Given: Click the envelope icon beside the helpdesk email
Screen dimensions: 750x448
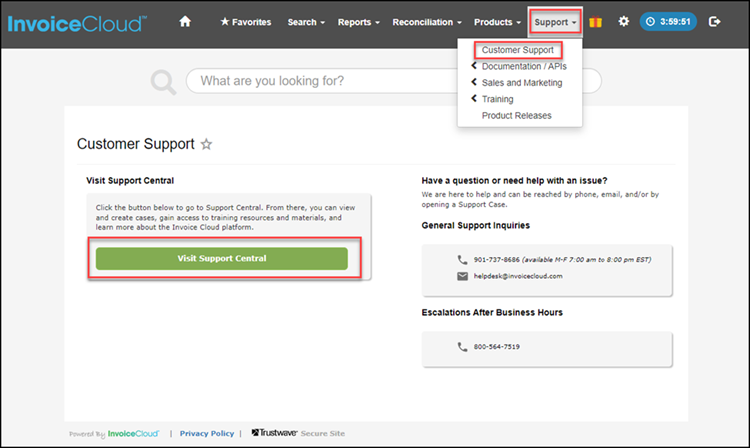Looking at the screenshot, I should (x=462, y=276).
